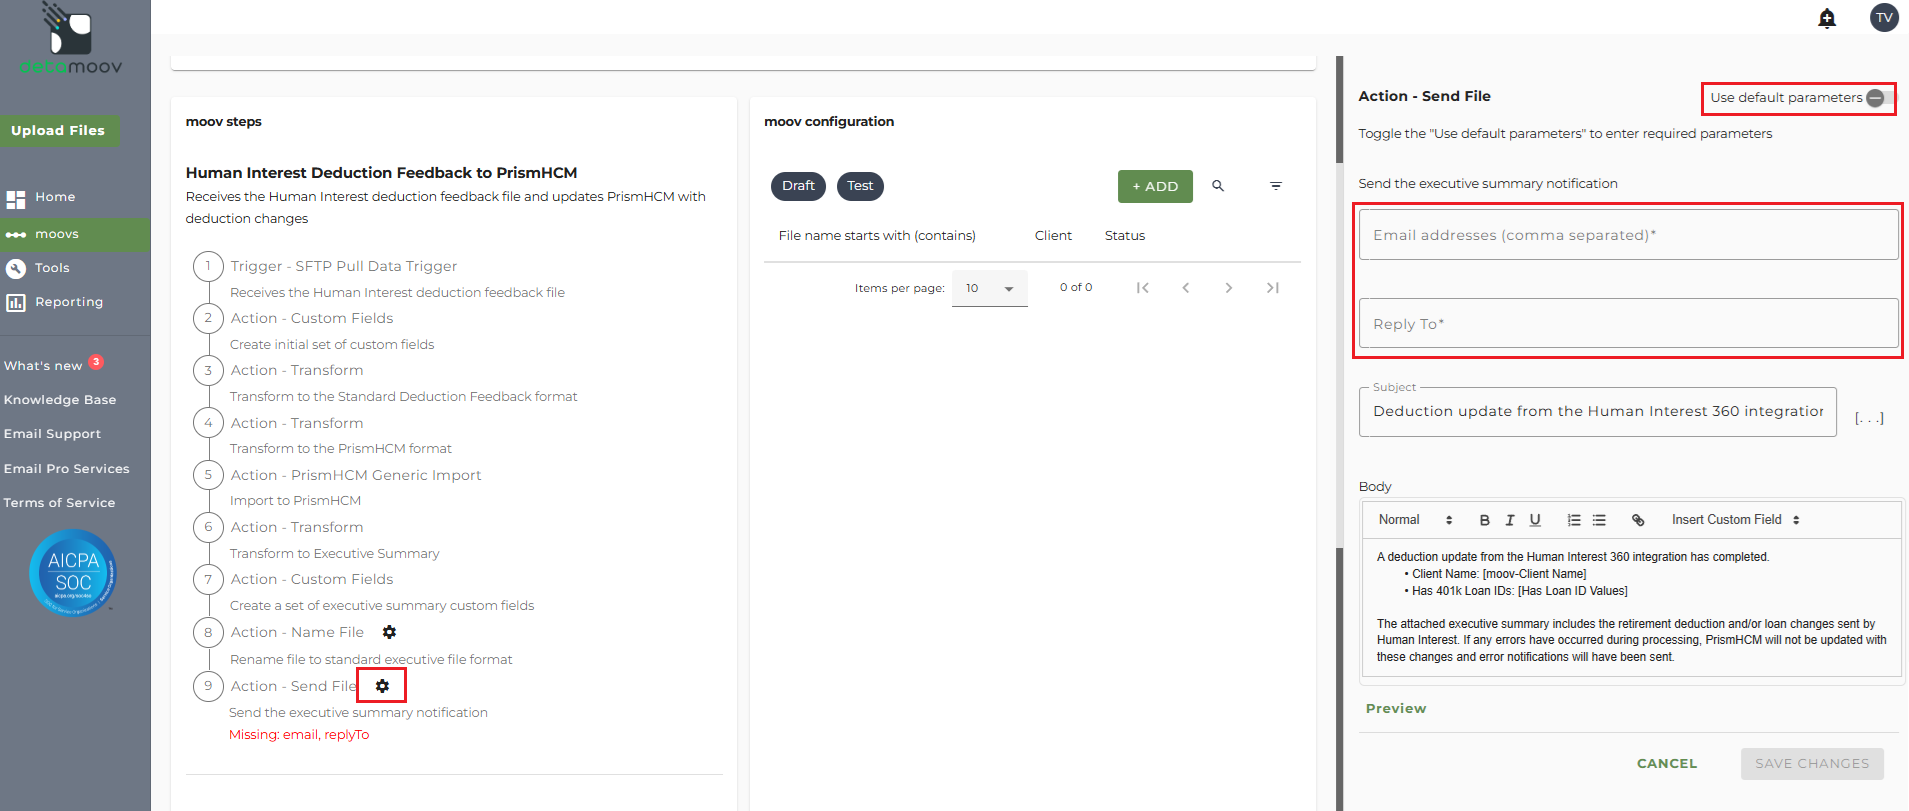Go to first page of configurations
1909x811 pixels.
click(1142, 288)
